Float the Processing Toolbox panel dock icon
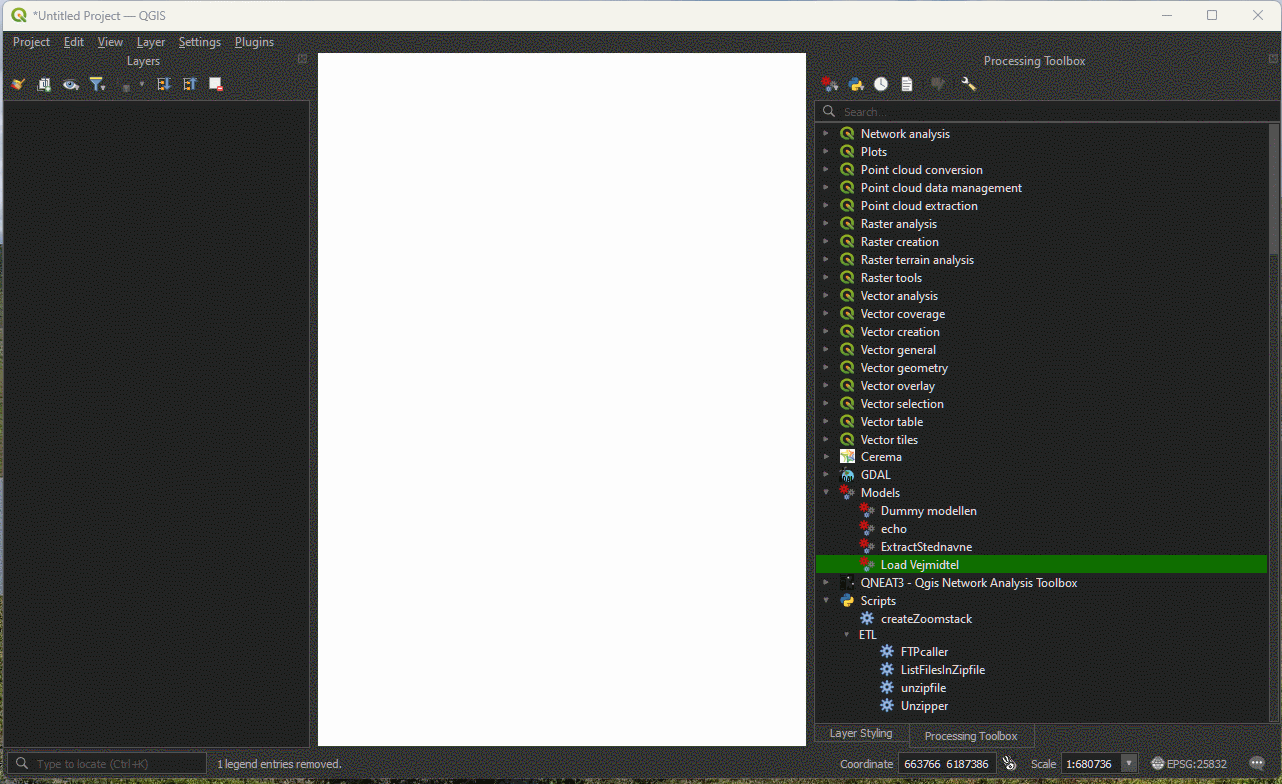Viewport: 1282px width, 784px height. 1274,59
